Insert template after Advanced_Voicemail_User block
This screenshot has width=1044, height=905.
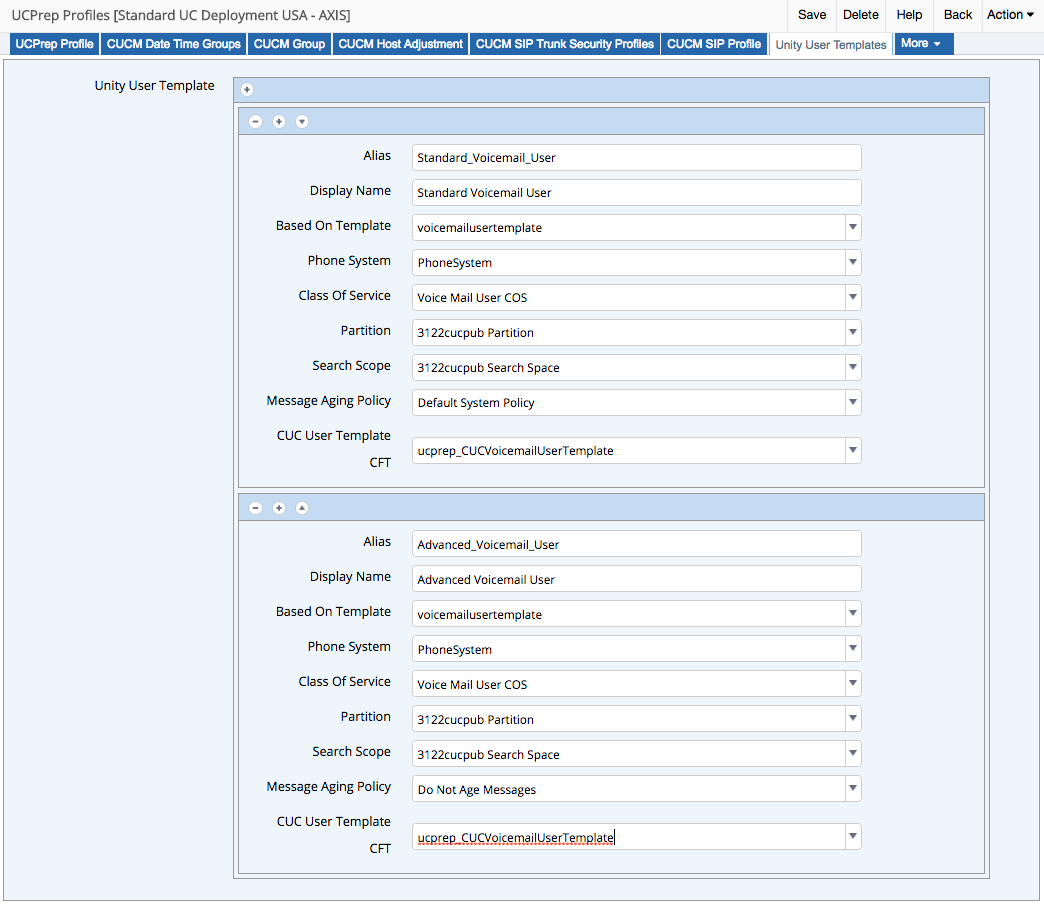(x=279, y=508)
